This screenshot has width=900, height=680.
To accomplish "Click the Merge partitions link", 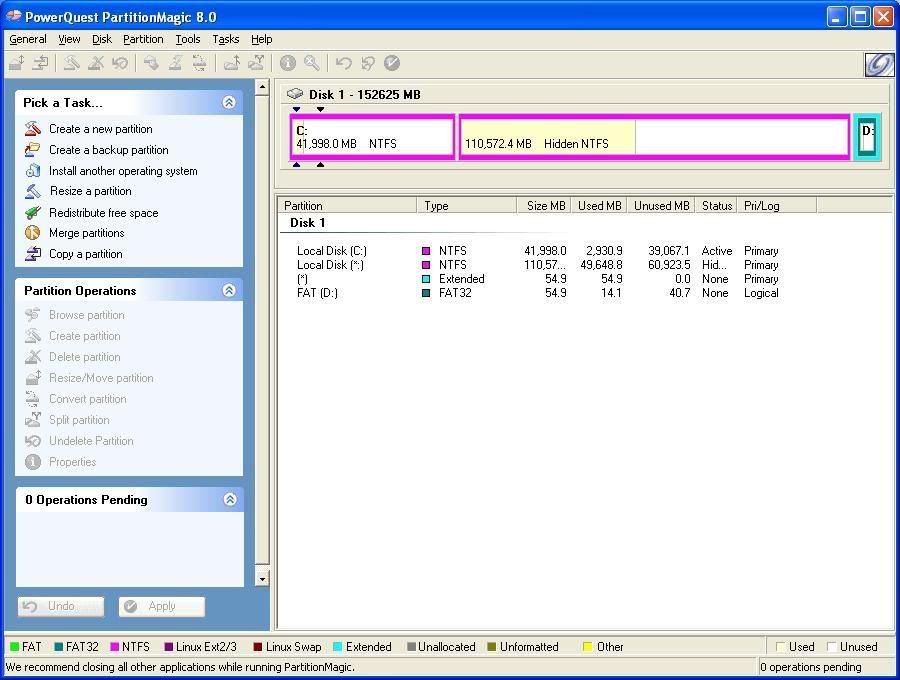I will coord(87,232).
